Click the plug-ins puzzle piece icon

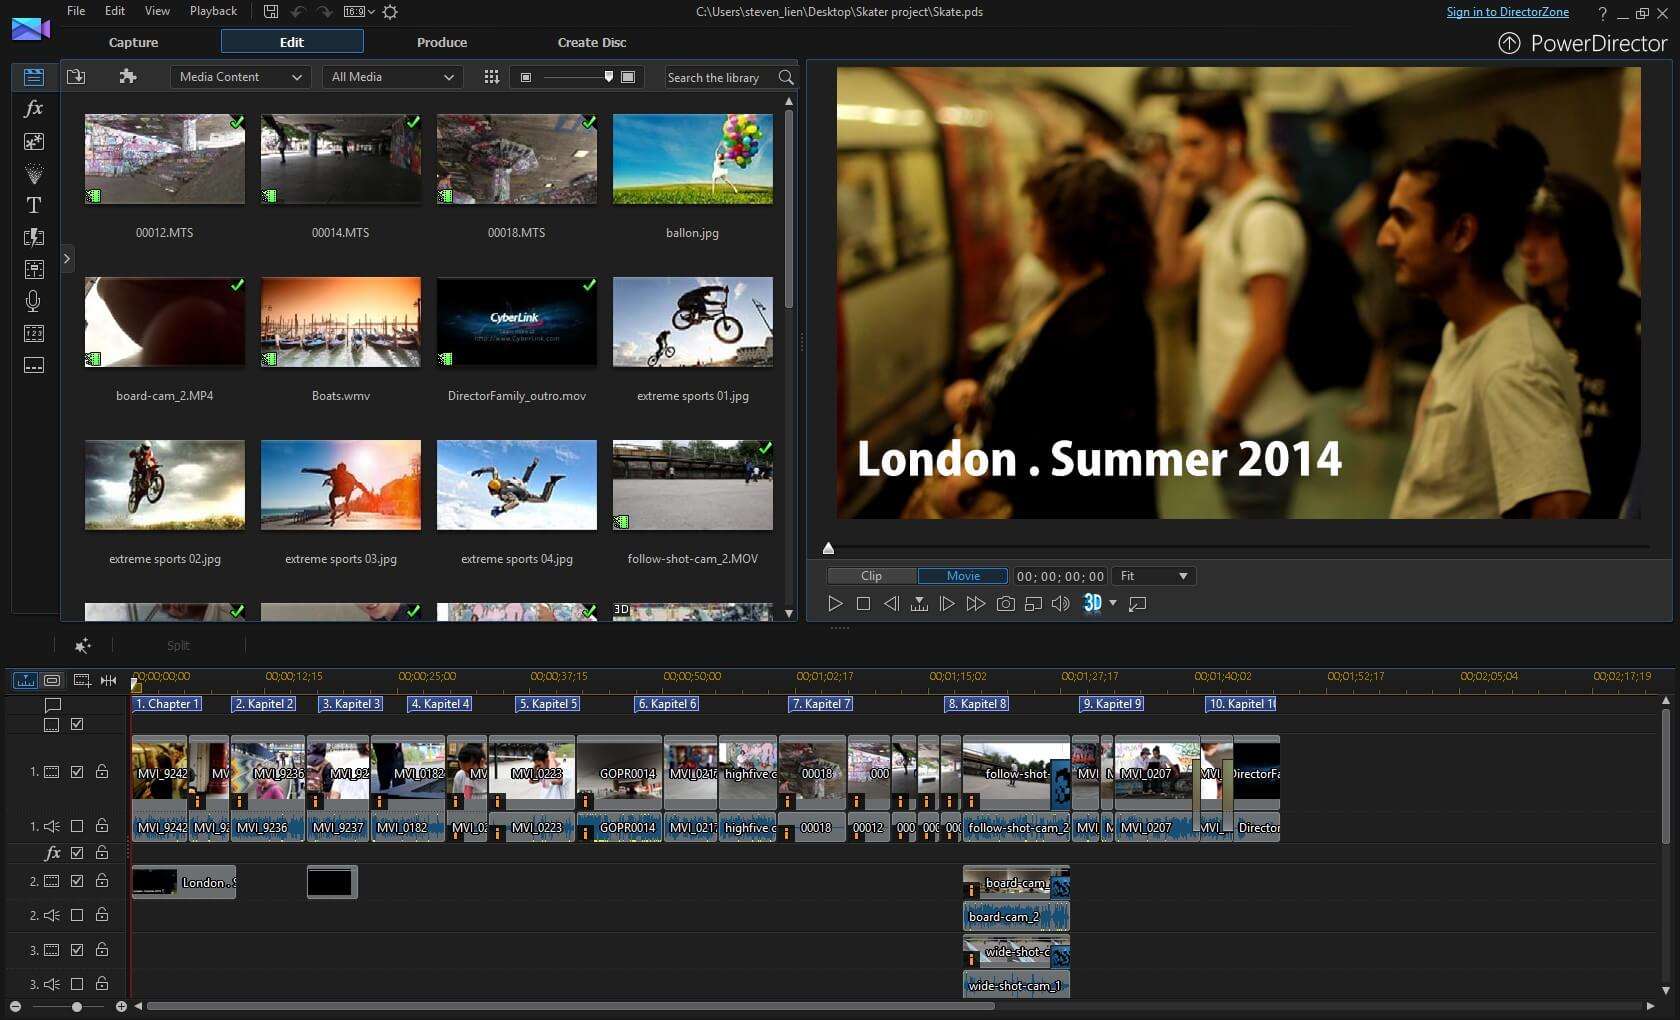click(x=127, y=77)
